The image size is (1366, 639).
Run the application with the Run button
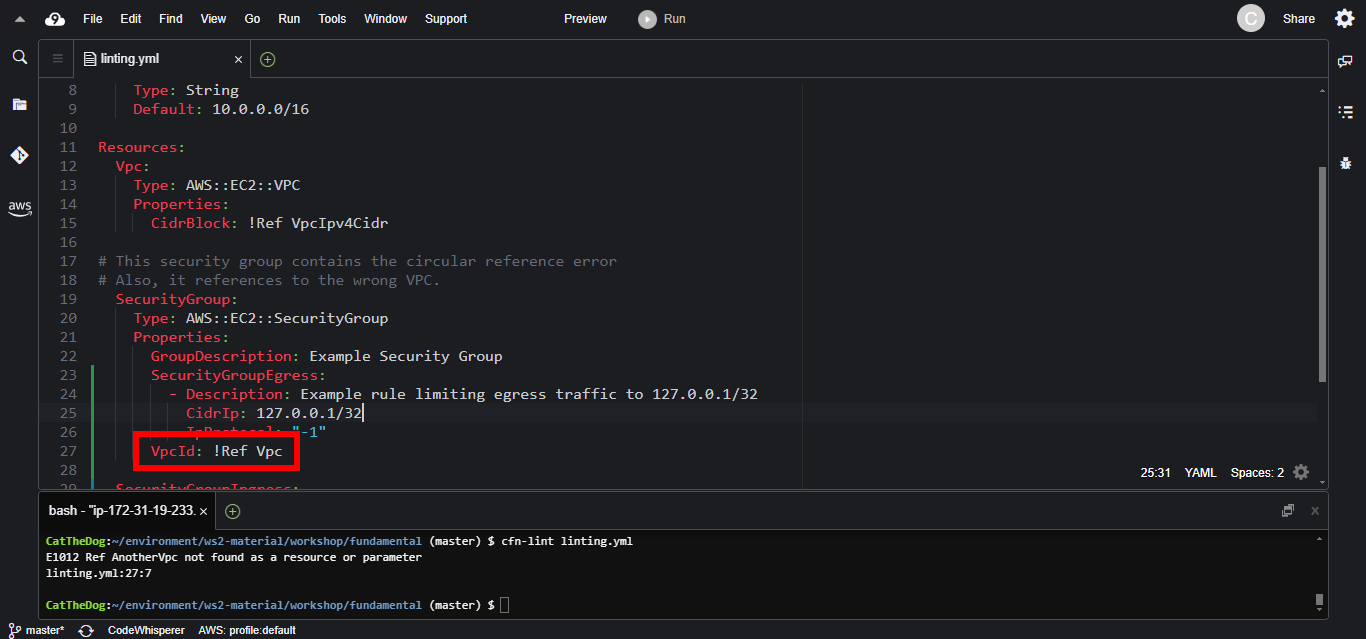coord(661,18)
